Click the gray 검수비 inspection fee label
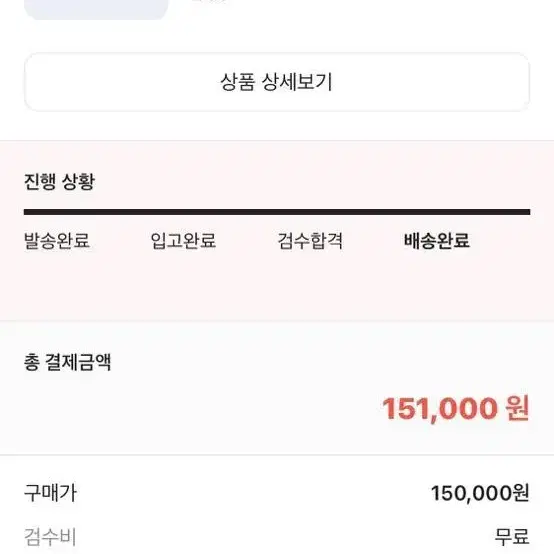Image resolution: width=554 pixels, height=554 pixels. [x=50, y=537]
